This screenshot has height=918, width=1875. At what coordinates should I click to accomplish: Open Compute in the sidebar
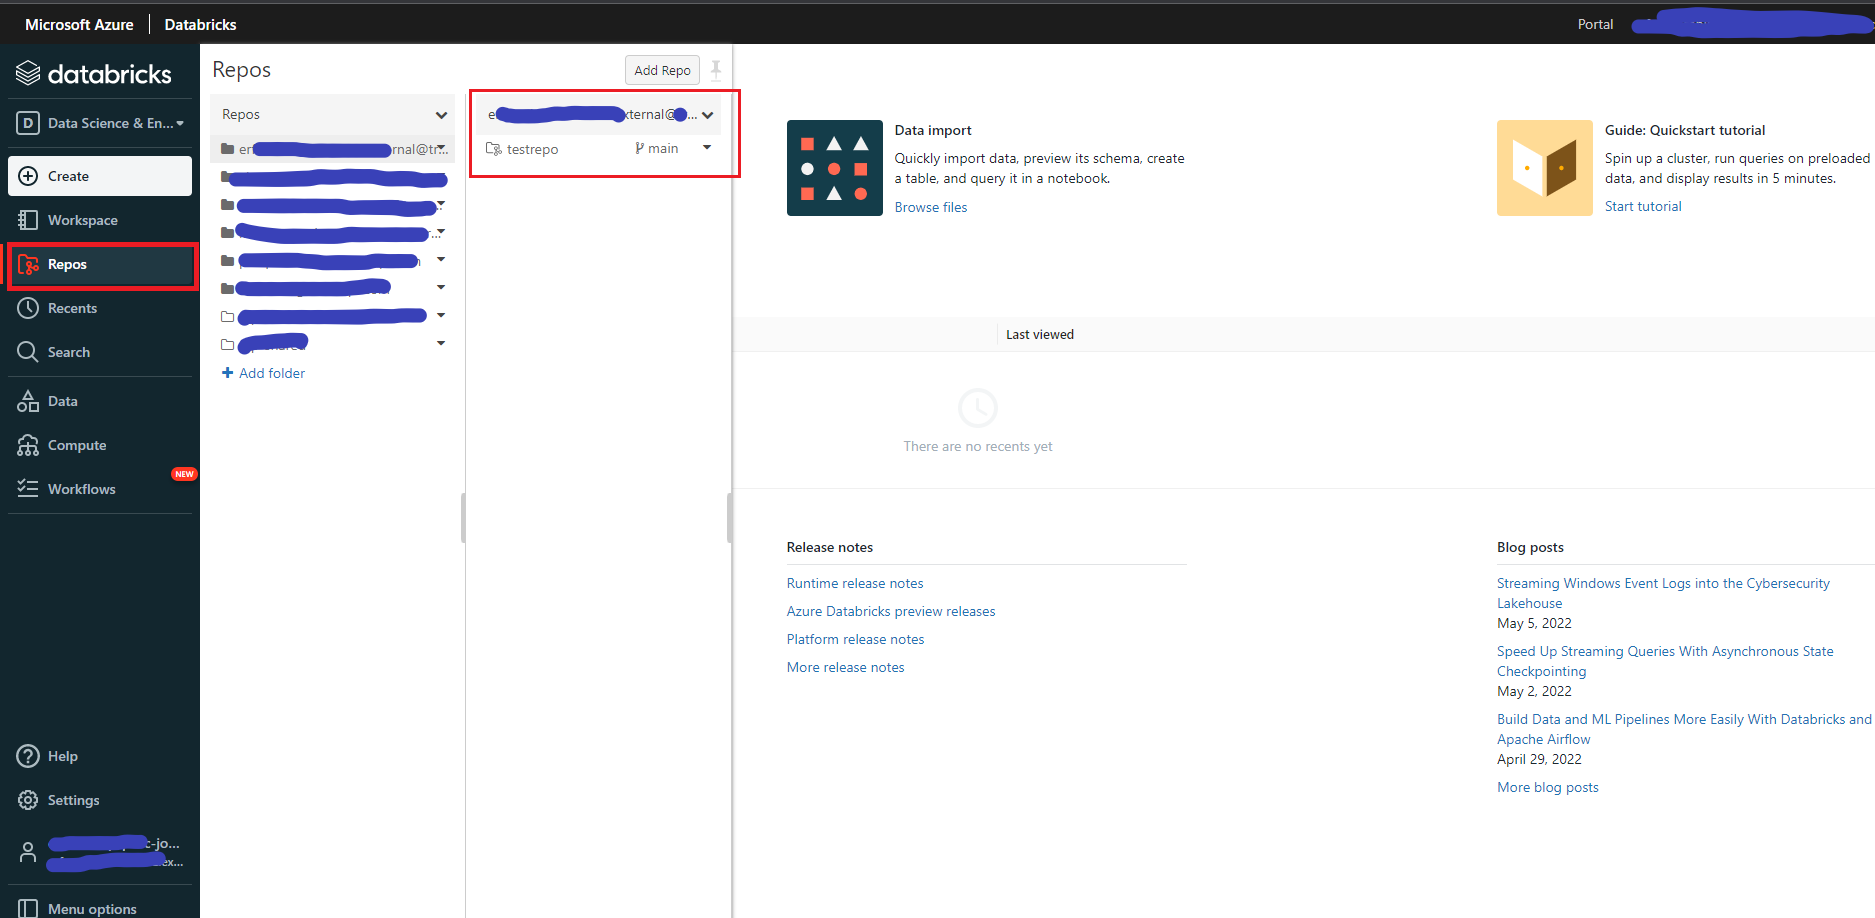tap(100, 445)
